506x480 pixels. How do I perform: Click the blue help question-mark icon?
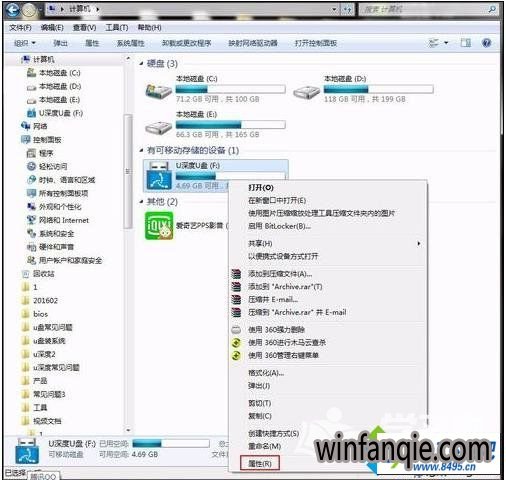(x=486, y=43)
